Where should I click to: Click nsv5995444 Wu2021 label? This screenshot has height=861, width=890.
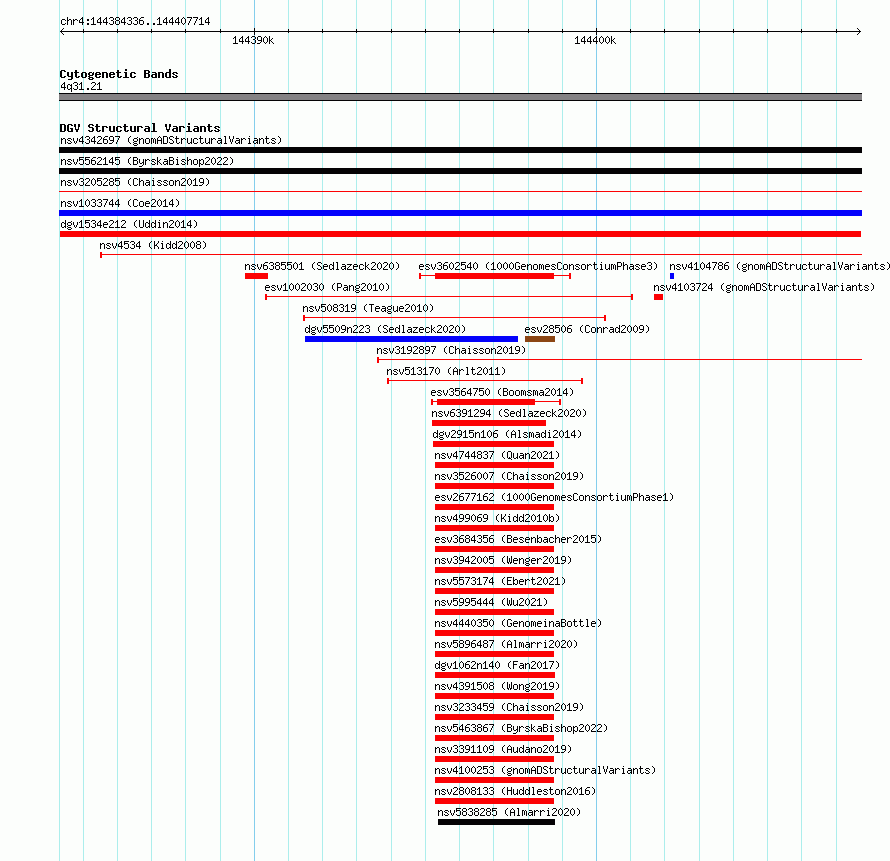click(x=491, y=602)
